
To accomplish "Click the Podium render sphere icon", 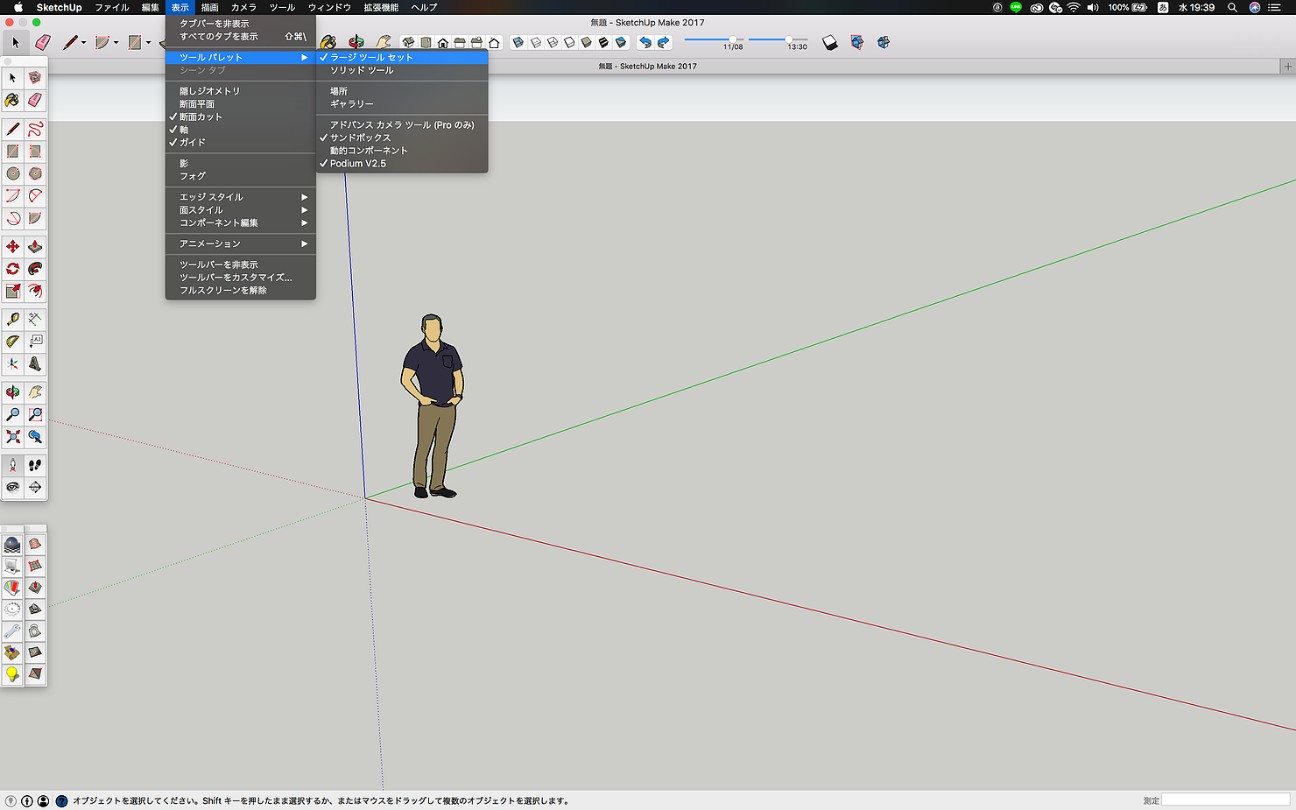I will click(x=12, y=544).
